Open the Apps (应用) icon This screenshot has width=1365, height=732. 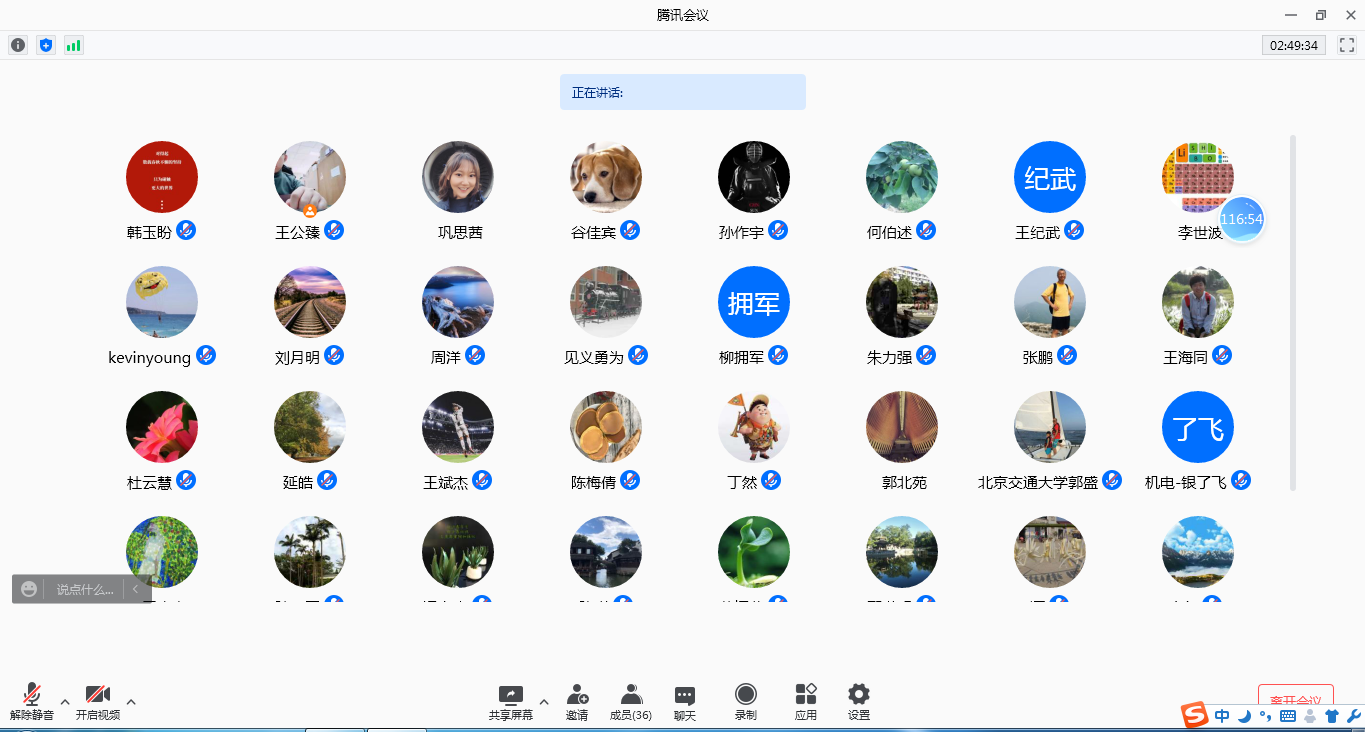(x=806, y=701)
